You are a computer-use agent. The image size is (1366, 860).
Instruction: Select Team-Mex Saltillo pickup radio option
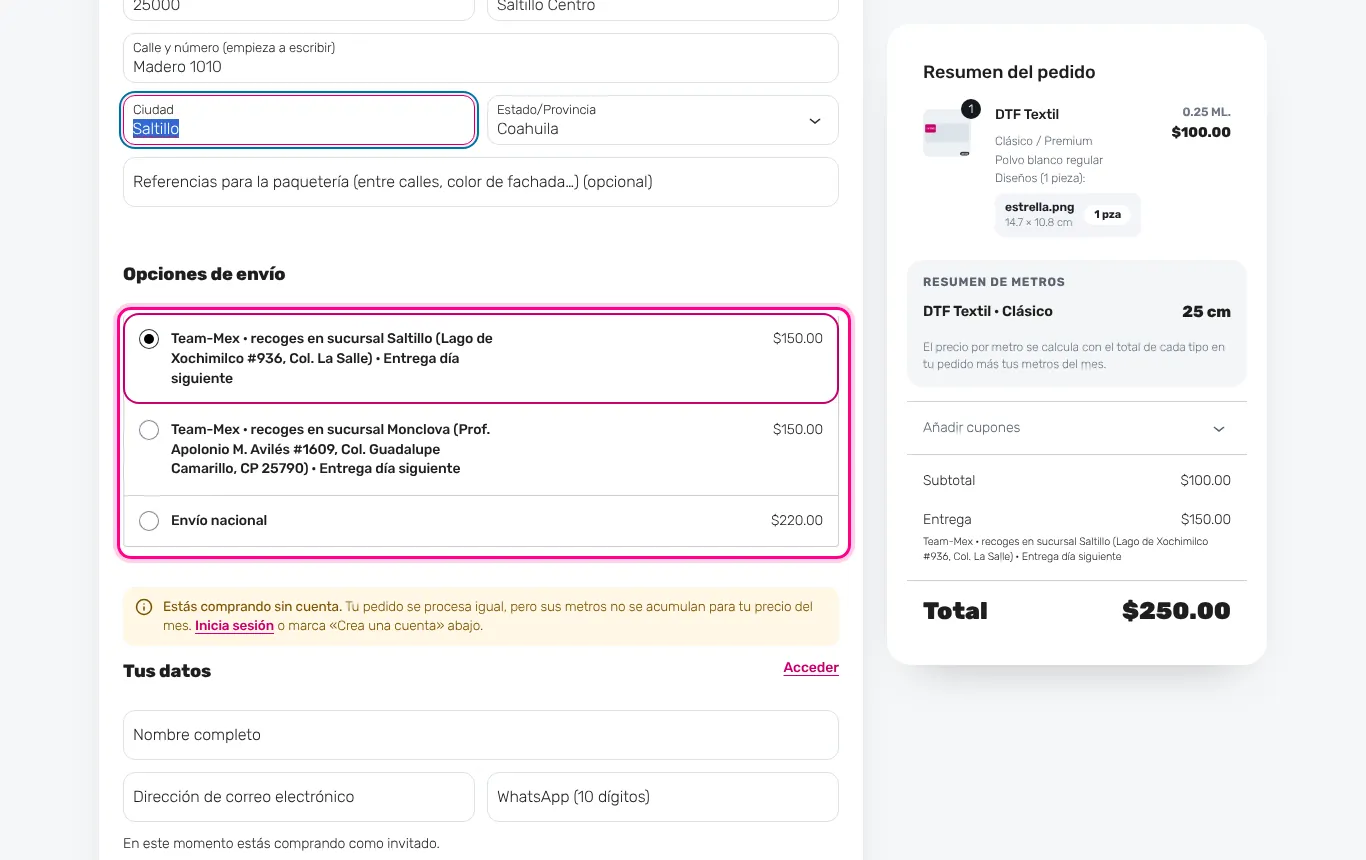[x=149, y=339]
